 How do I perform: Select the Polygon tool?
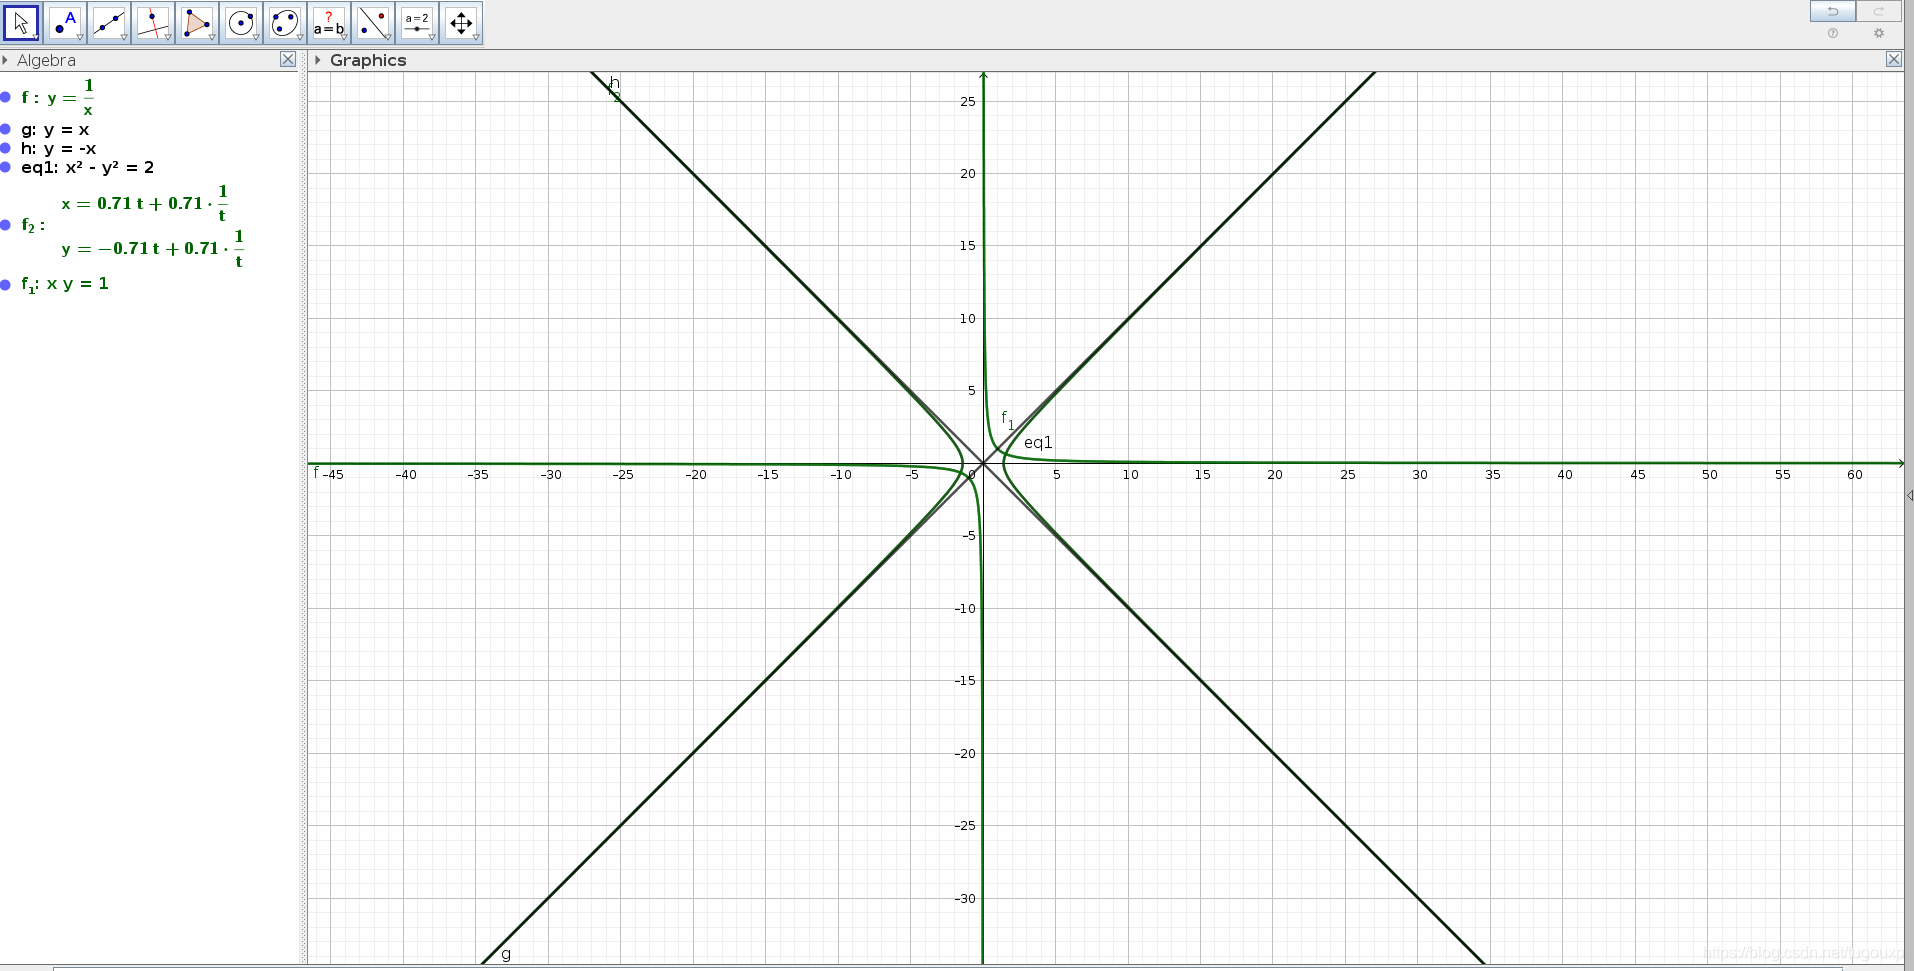pyautogui.click(x=197, y=22)
